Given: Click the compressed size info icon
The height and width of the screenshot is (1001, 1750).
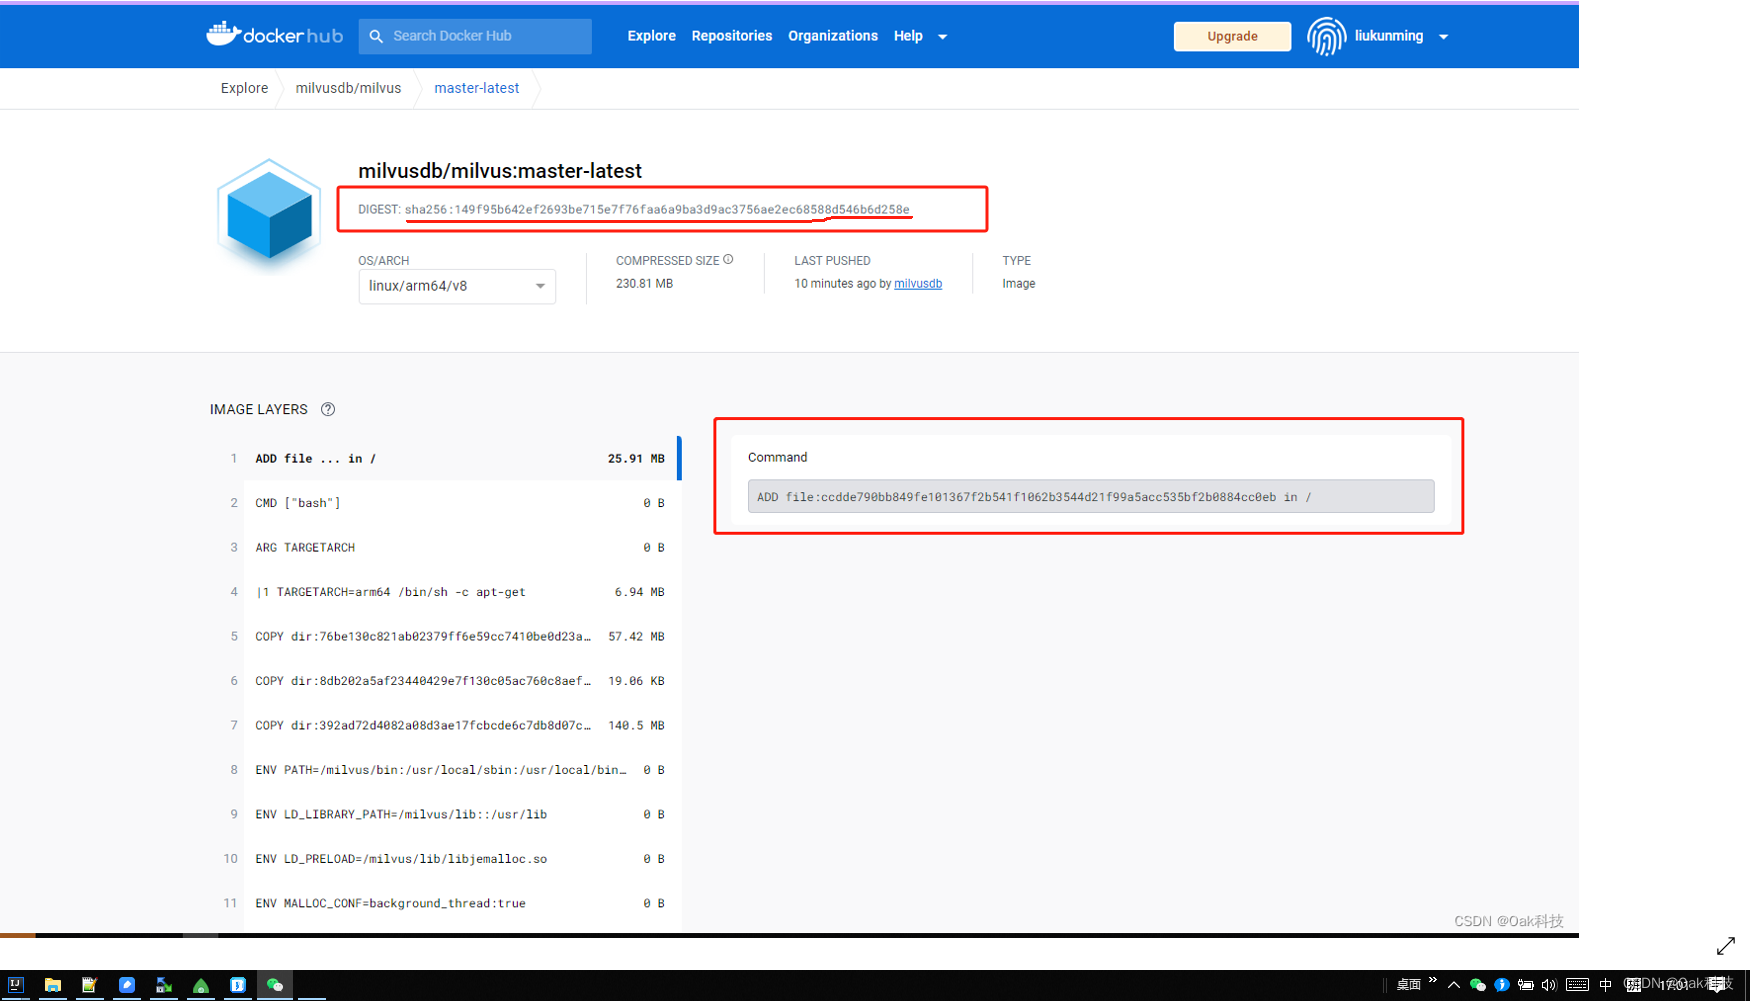Looking at the screenshot, I should click(728, 259).
